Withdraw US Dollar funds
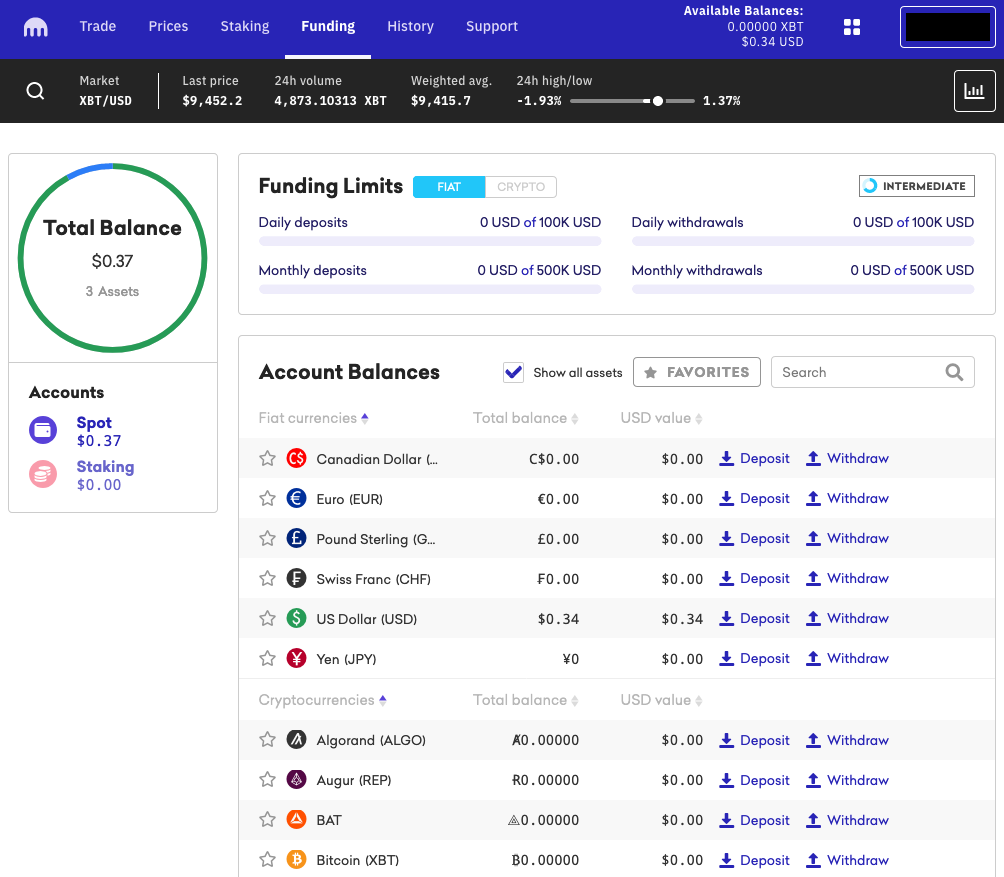Viewport: 1004px width, 877px height. (847, 618)
